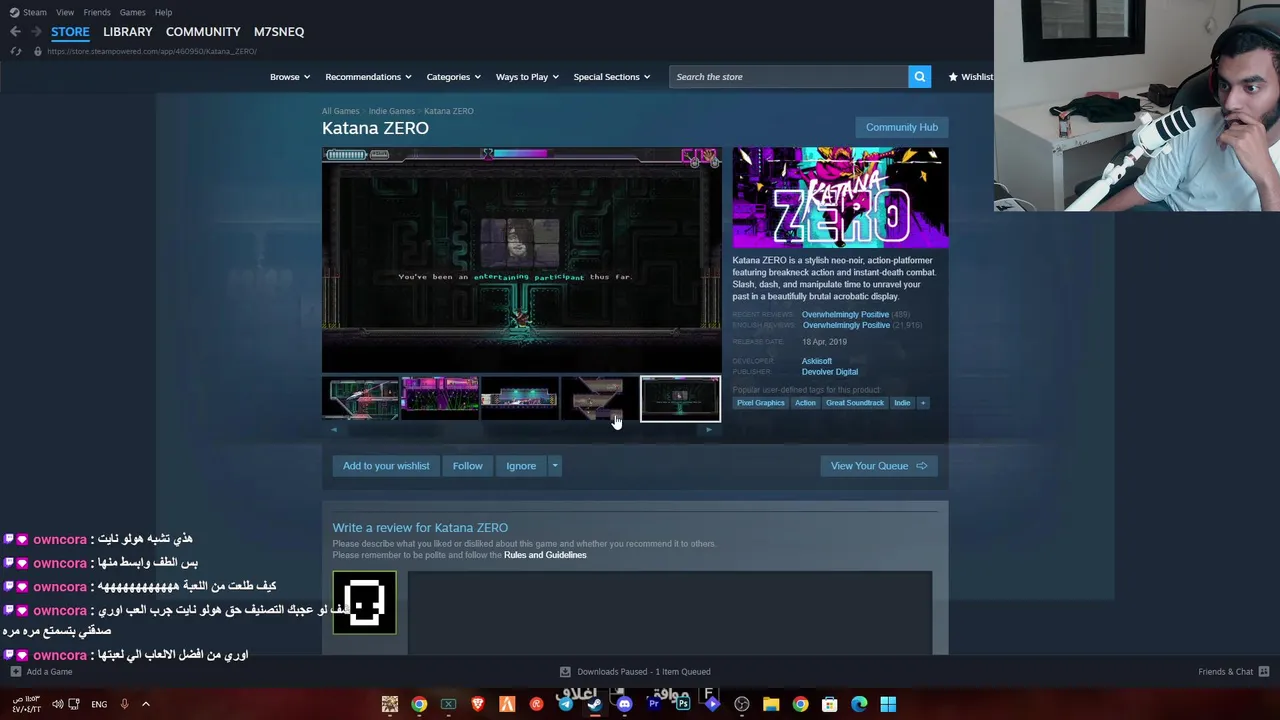Open the M7SNEQ profile tab
1280x720 pixels.
(x=279, y=32)
